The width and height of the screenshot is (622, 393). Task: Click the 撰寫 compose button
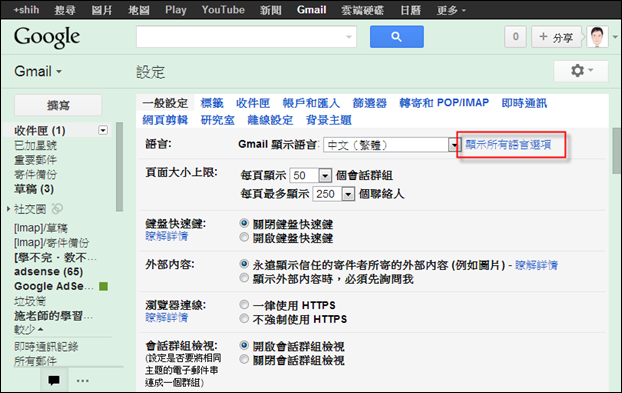pyautogui.click(x=58, y=105)
